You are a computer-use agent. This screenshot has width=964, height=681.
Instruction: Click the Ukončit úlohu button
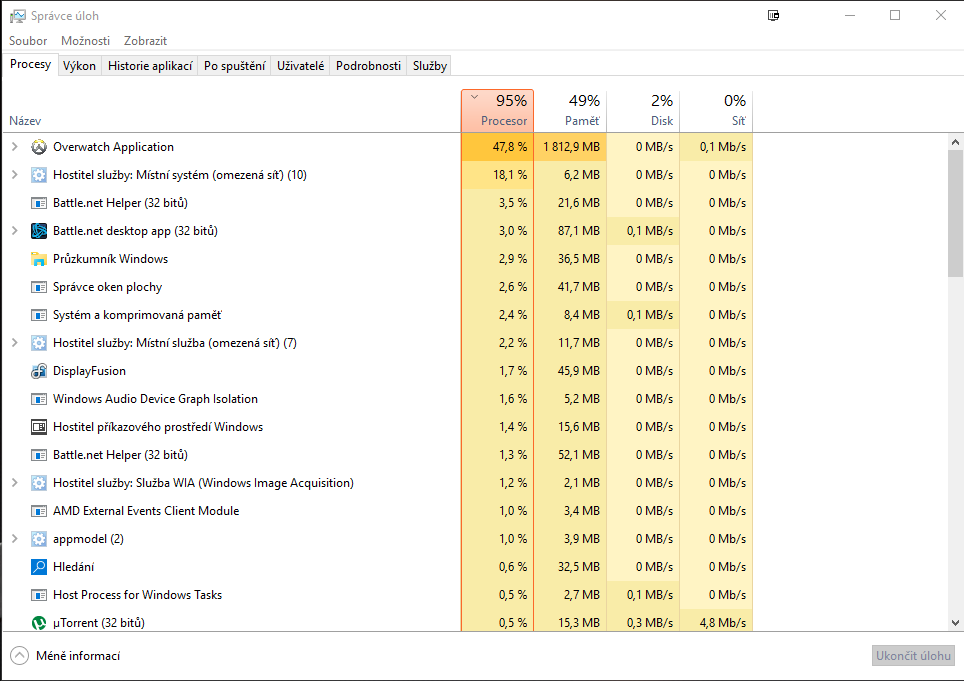pyautogui.click(x=913, y=656)
